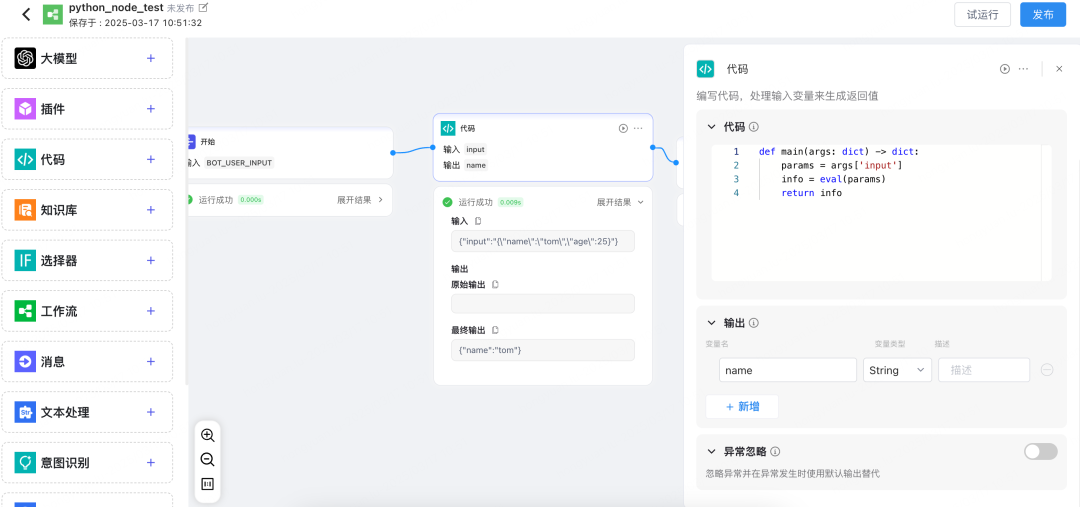Open the right panel more options menu

coord(1023,69)
